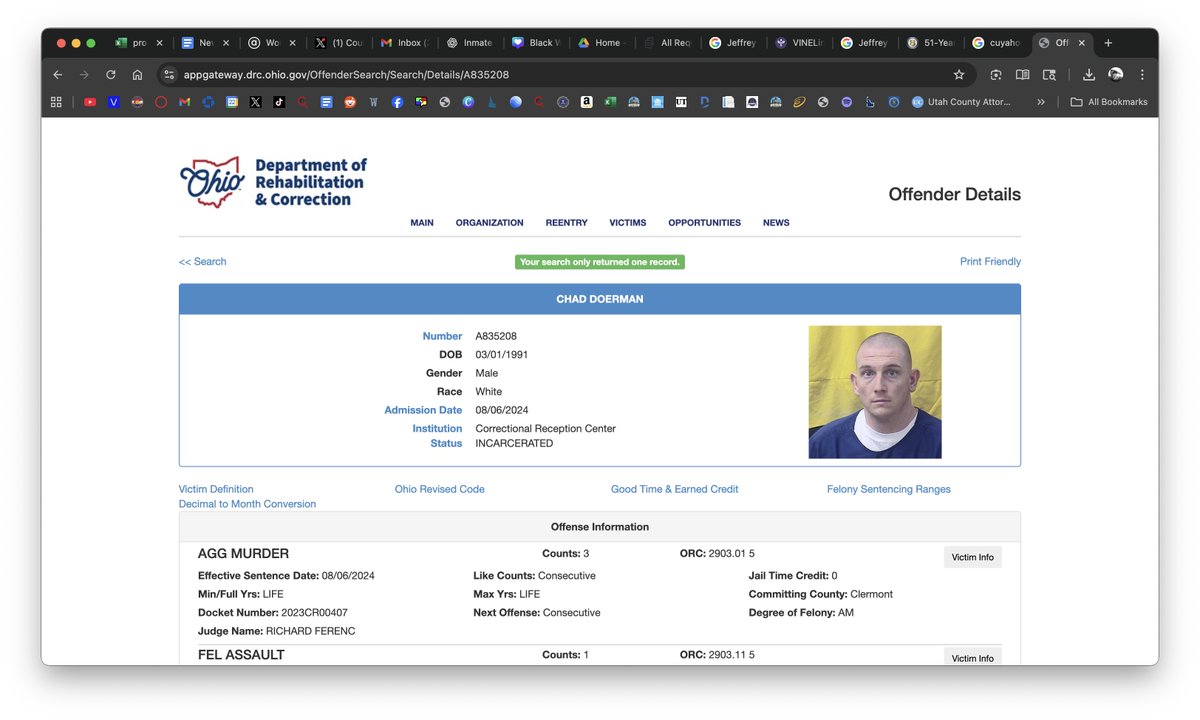Open a new browser tab
Image resolution: width=1200 pixels, height=720 pixels.
1108,43
